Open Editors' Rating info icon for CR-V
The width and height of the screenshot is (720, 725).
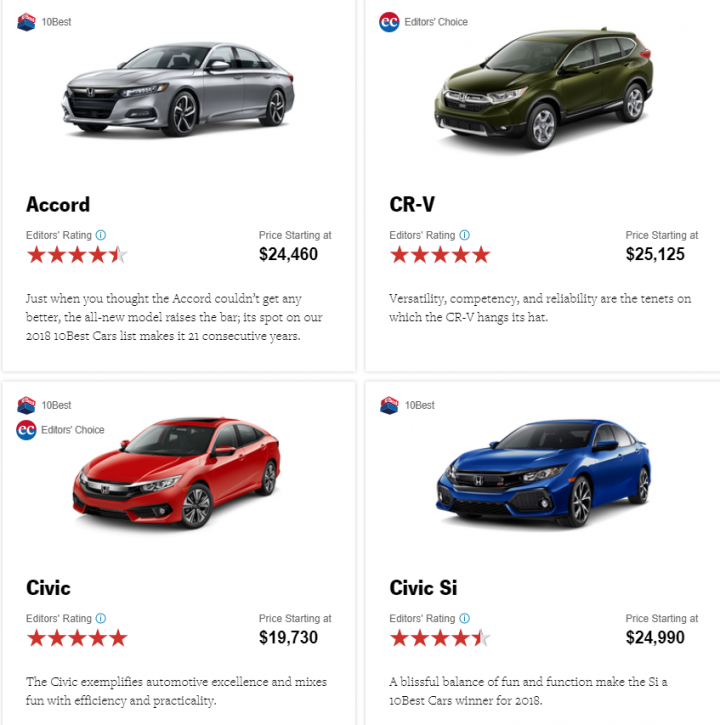pyautogui.click(x=463, y=236)
